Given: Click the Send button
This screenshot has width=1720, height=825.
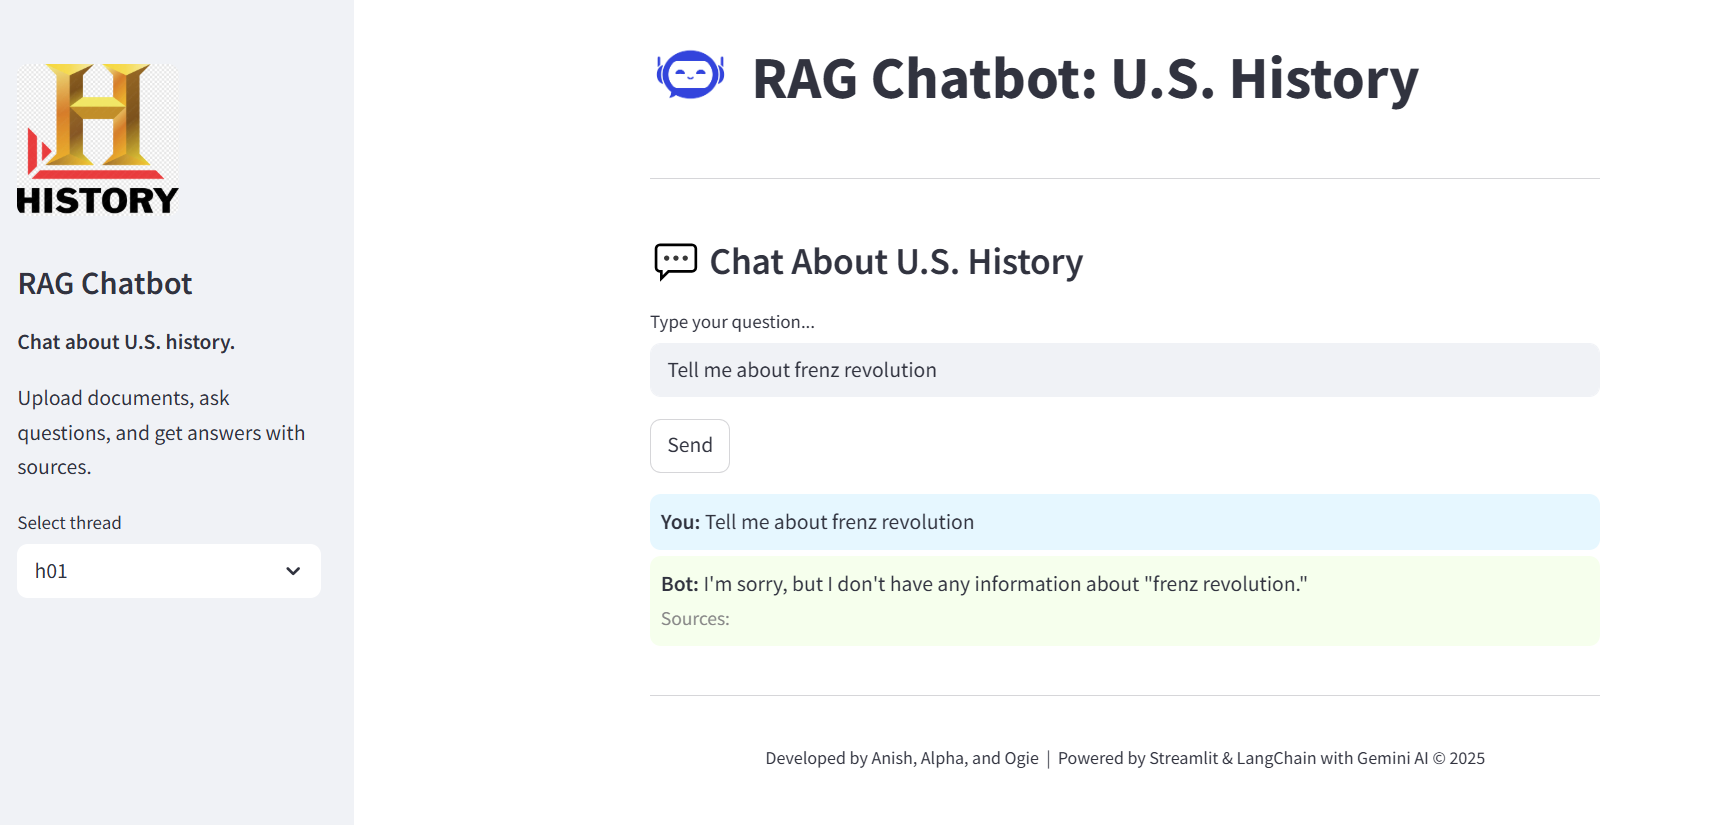Looking at the screenshot, I should tap(689, 446).
